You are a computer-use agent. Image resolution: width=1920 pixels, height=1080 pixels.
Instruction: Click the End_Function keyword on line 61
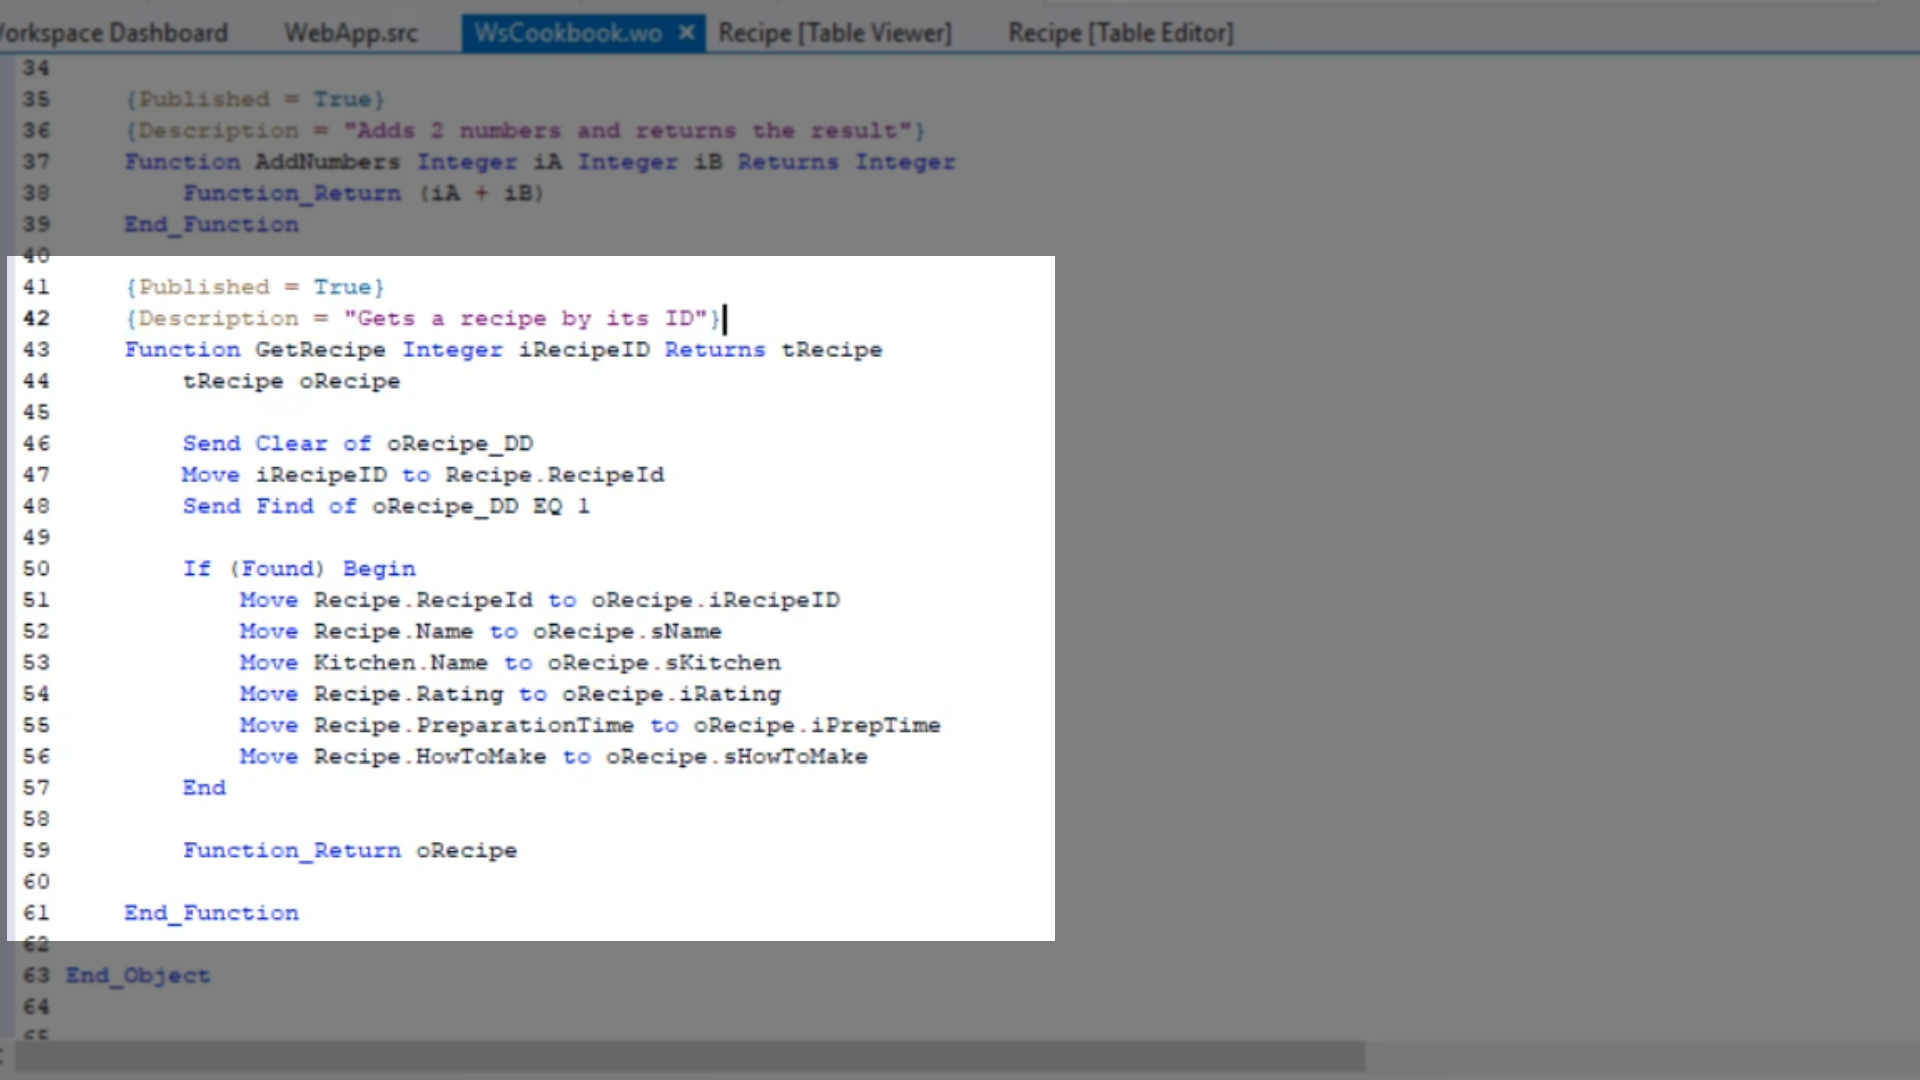click(211, 913)
